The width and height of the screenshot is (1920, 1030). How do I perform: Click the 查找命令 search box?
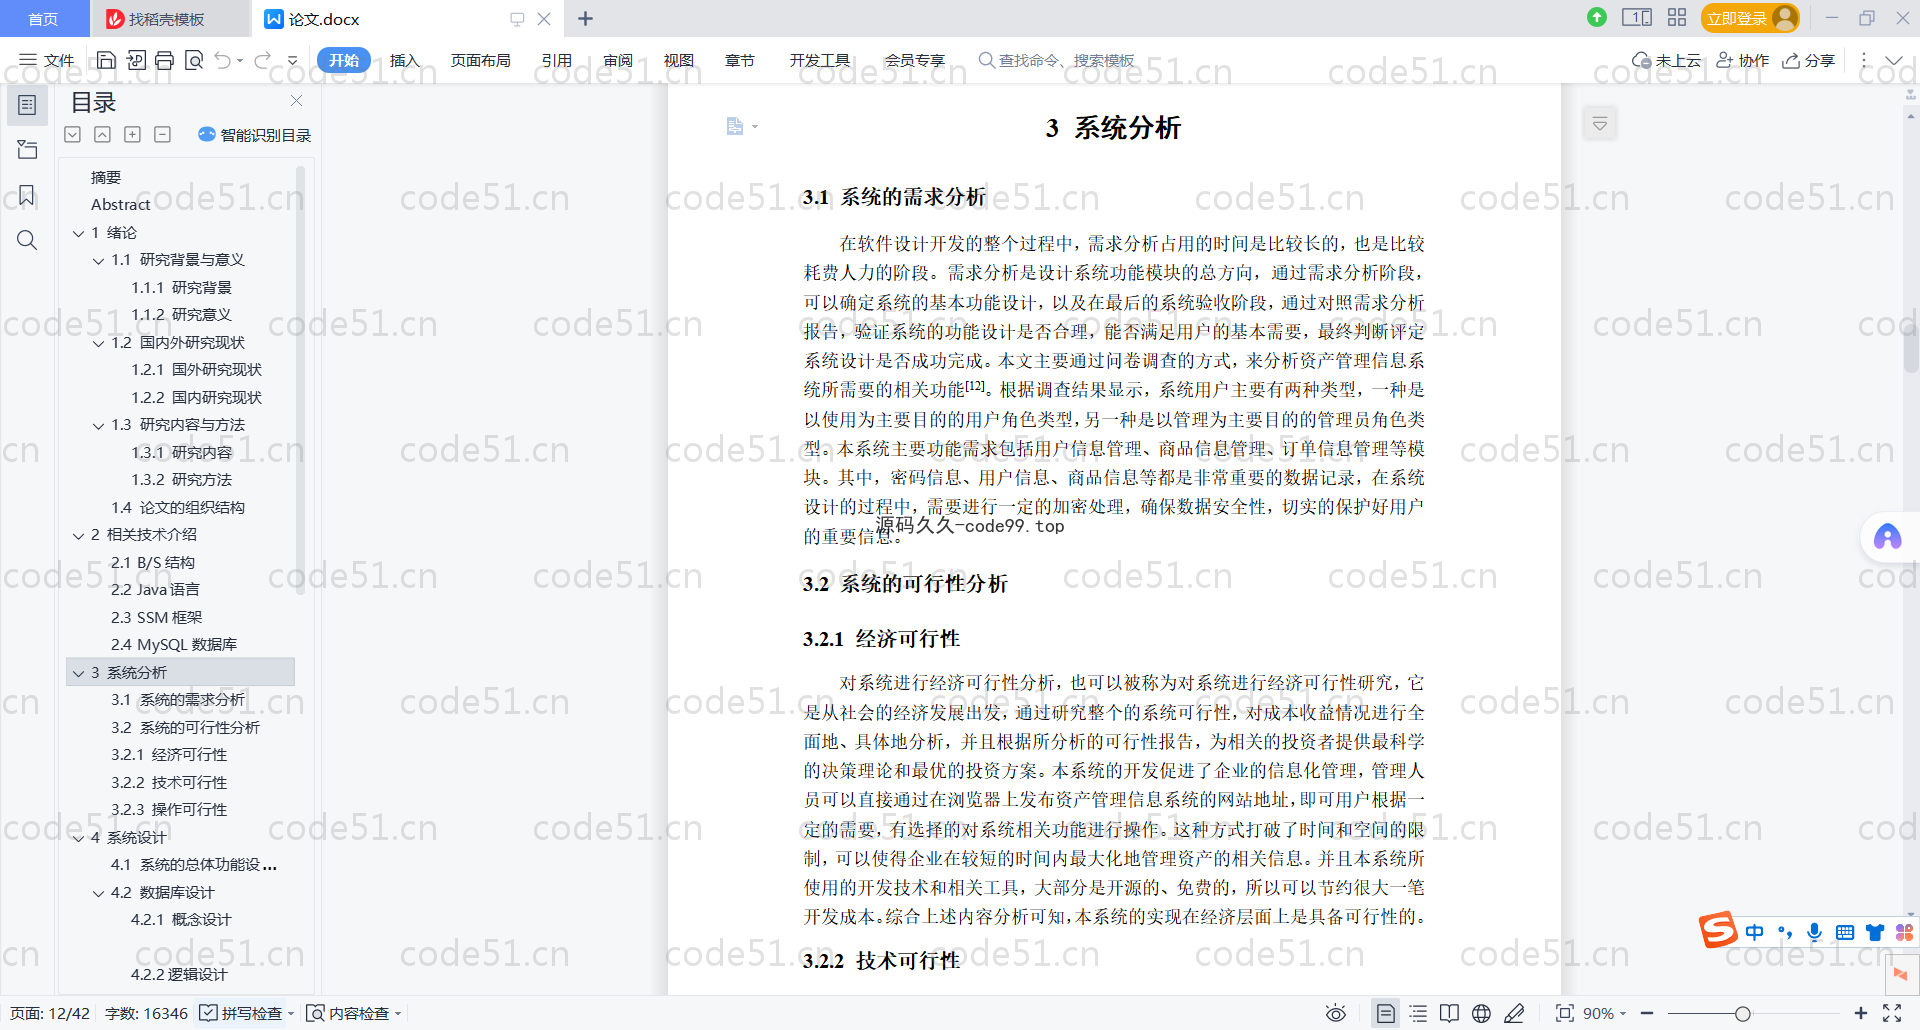1057,60
